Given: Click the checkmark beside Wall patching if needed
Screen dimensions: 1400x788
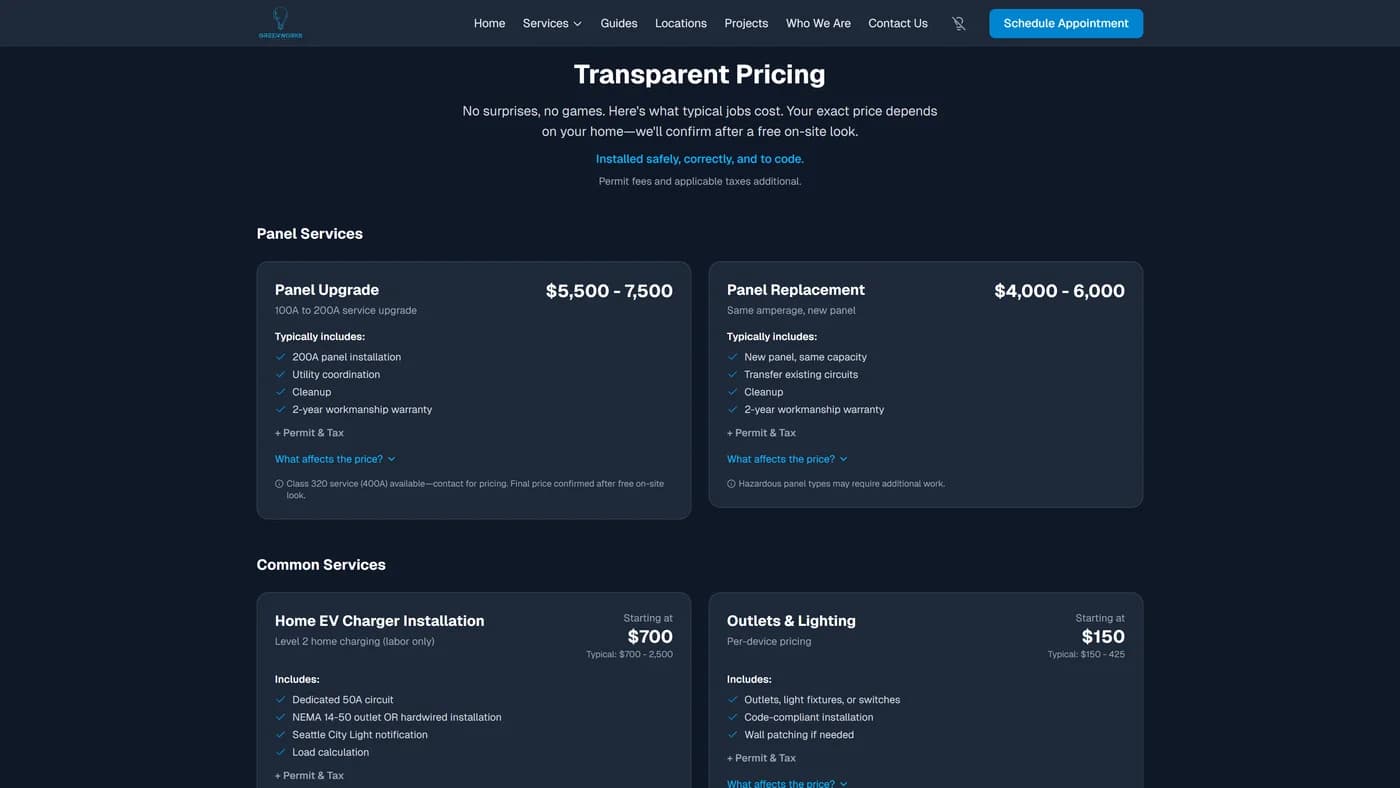Looking at the screenshot, I should point(732,734).
